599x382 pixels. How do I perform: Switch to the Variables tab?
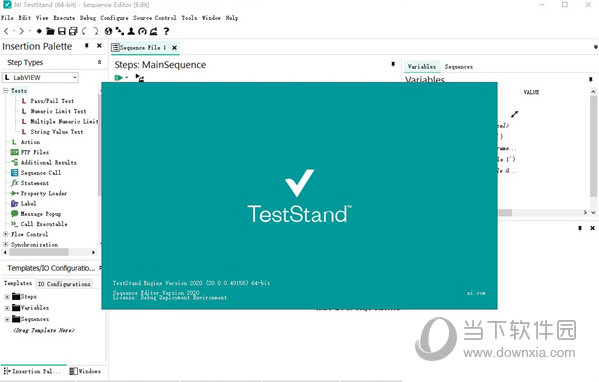pyautogui.click(x=422, y=66)
